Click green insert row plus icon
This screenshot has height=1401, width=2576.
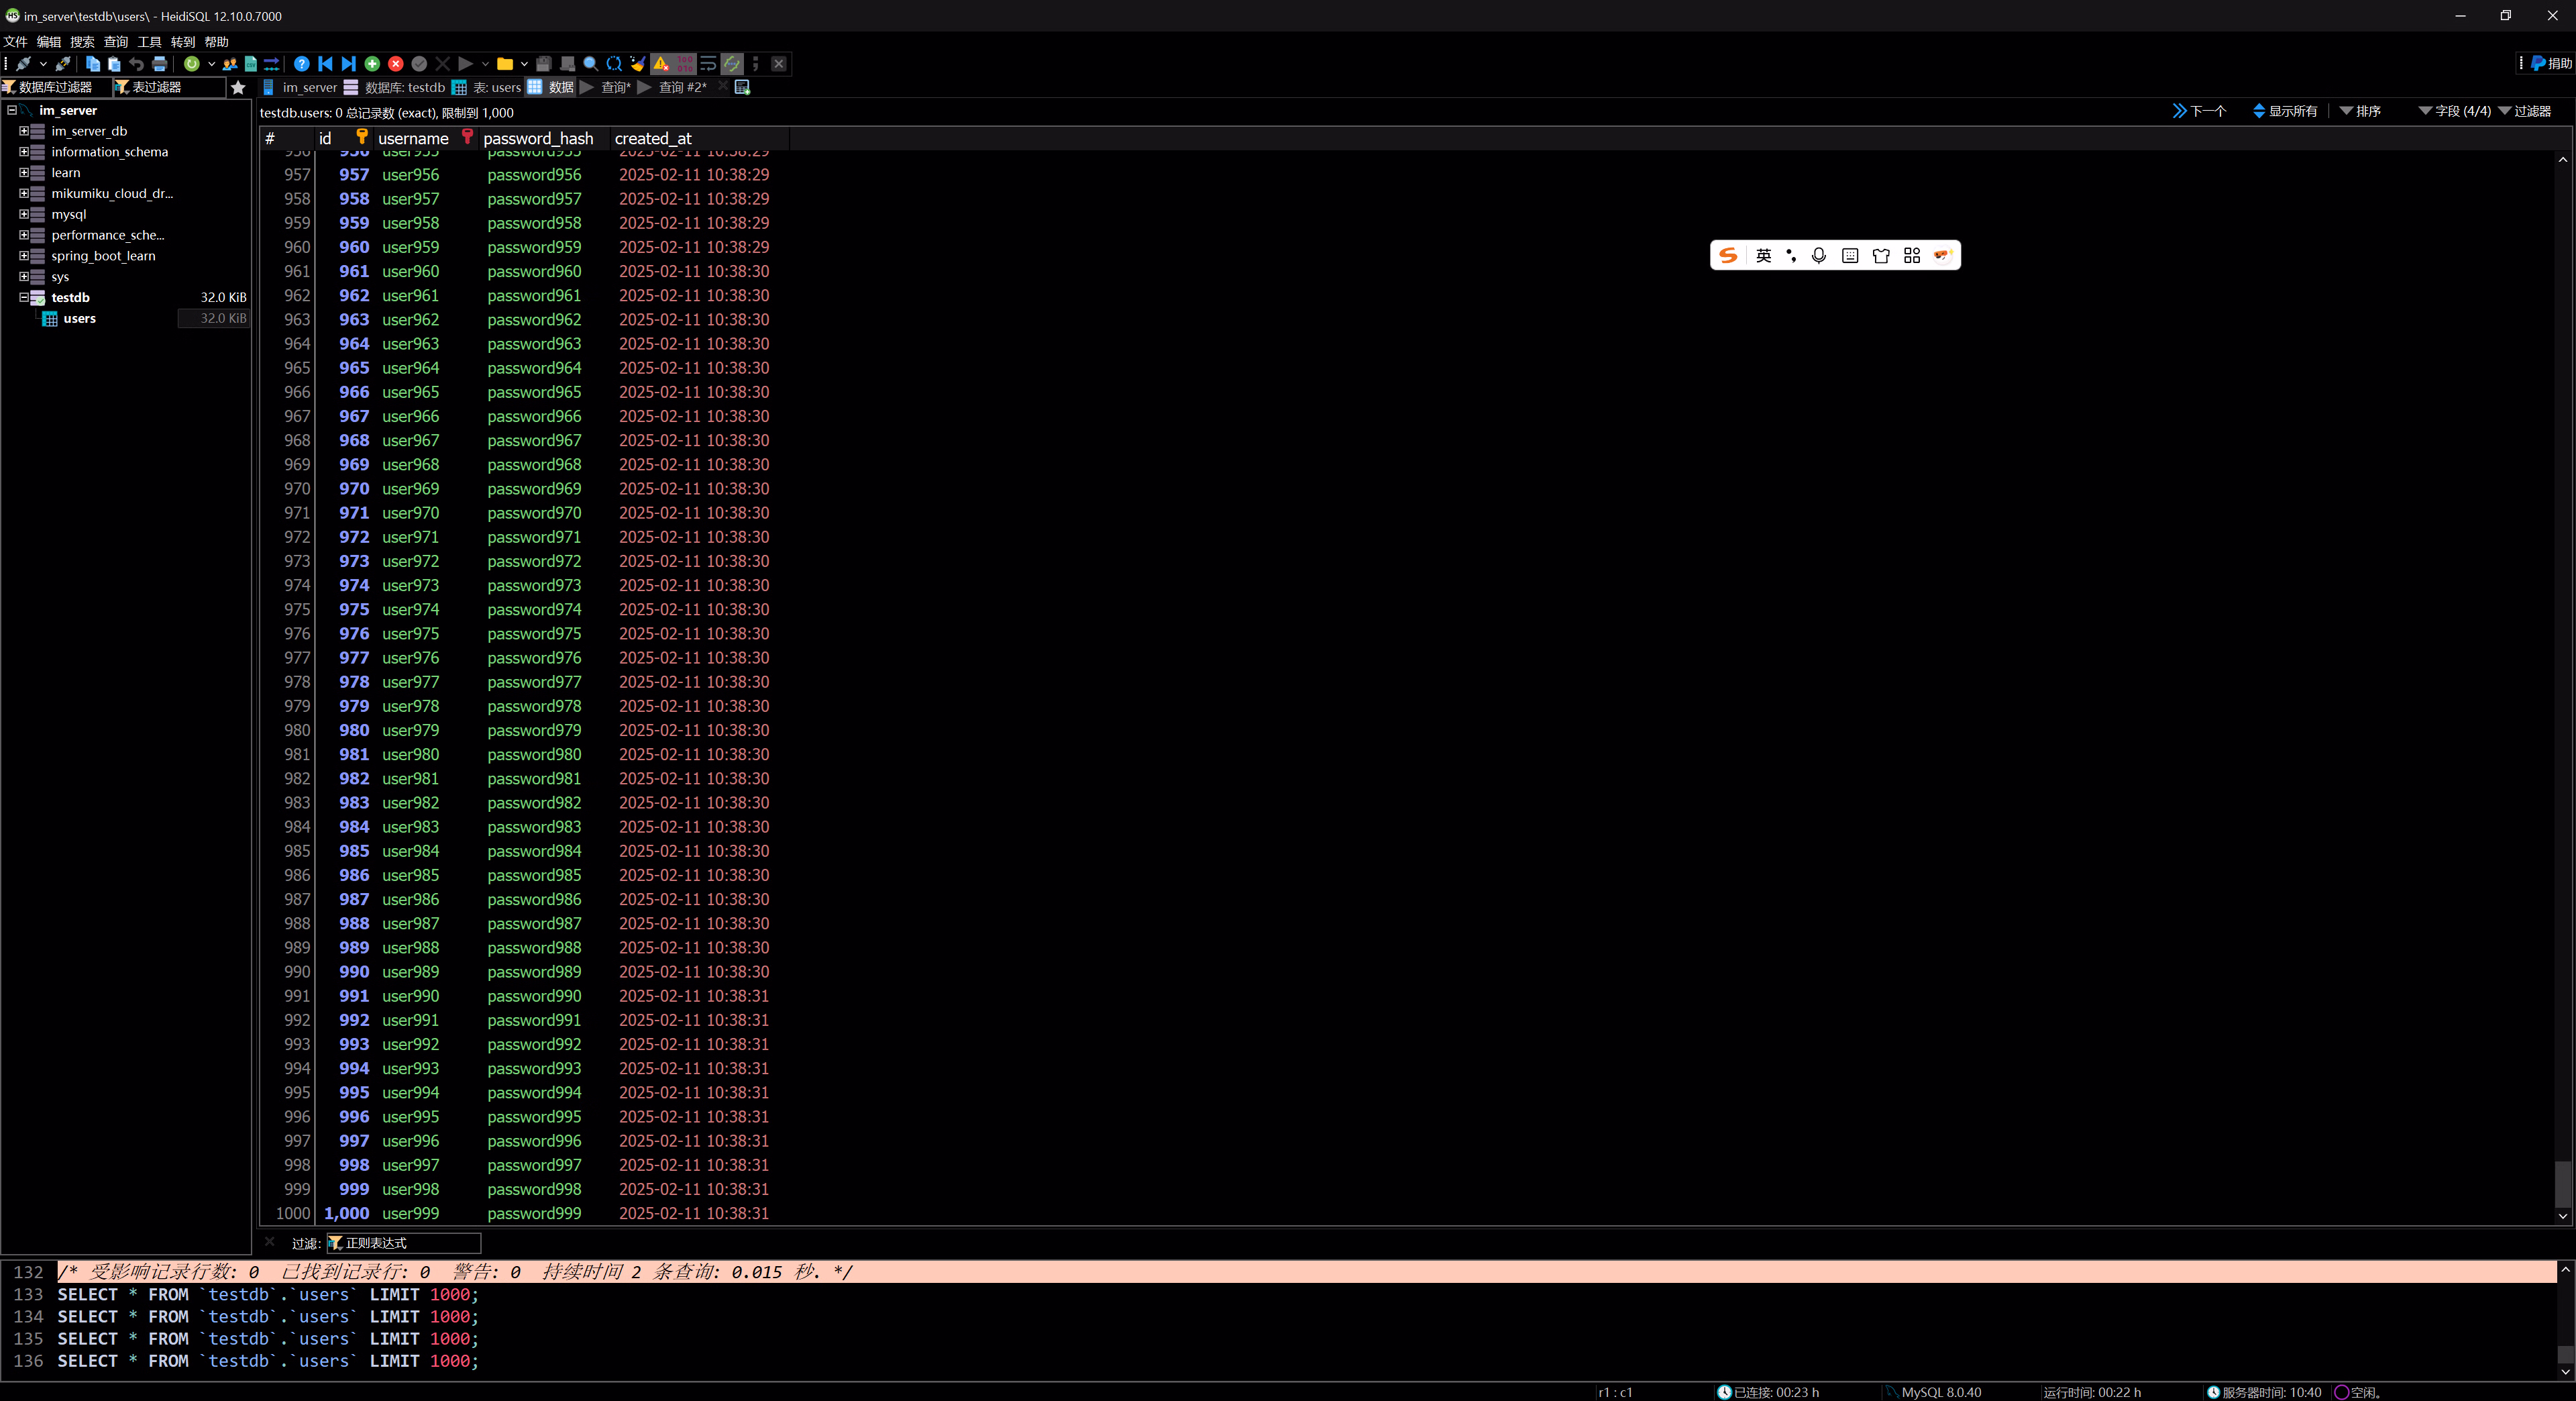tap(372, 64)
